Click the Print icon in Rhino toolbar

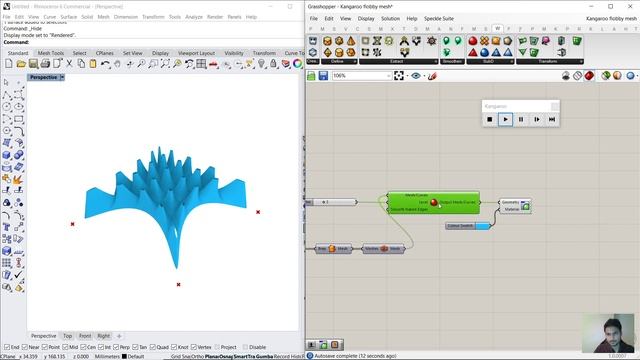pyautogui.click(x=45, y=64)
